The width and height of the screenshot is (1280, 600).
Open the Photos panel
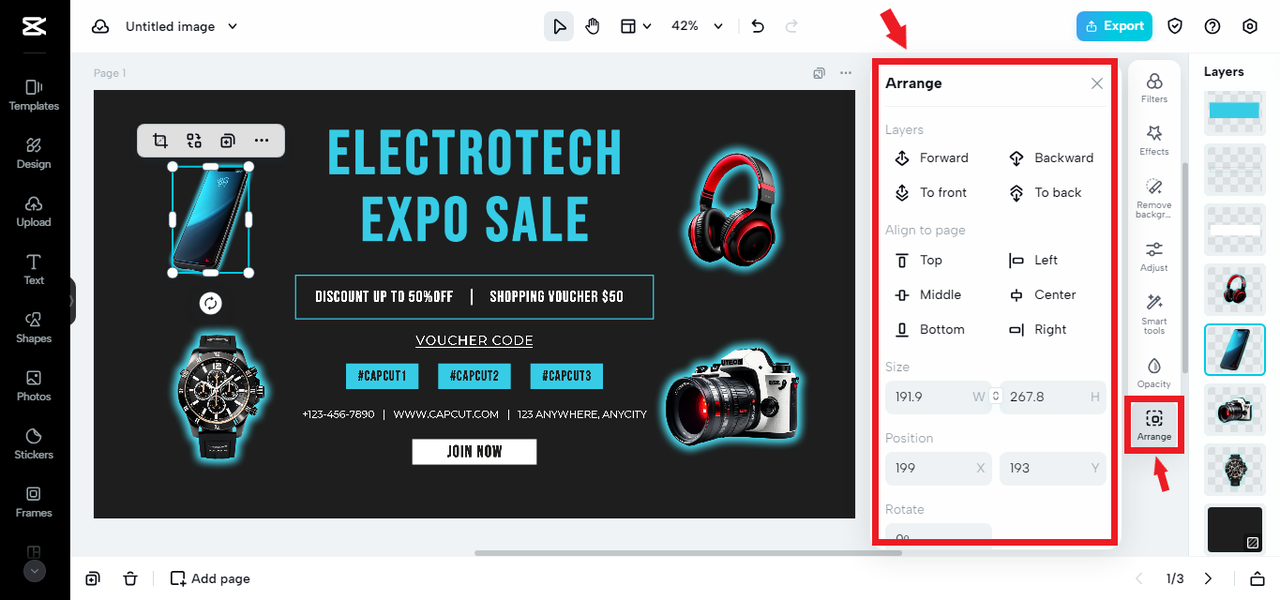34,385
